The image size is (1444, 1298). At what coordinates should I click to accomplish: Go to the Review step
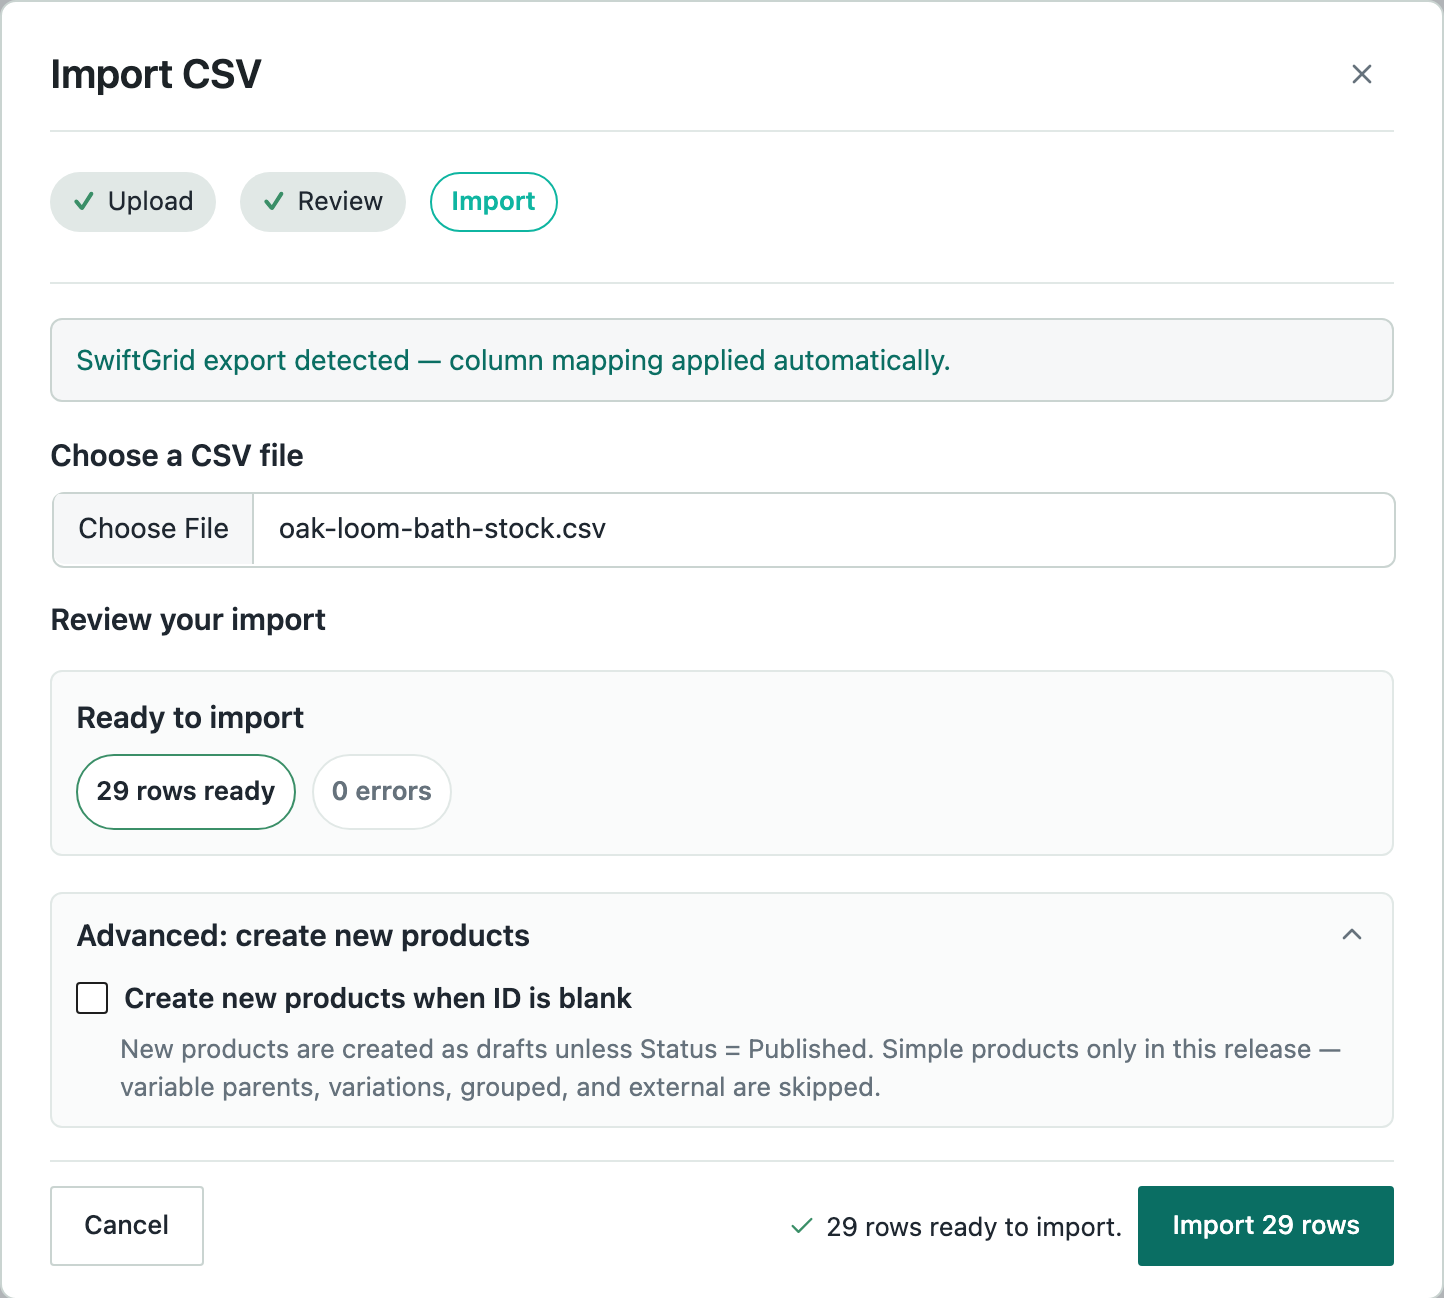pyautogui.click(x=323, y=202)
